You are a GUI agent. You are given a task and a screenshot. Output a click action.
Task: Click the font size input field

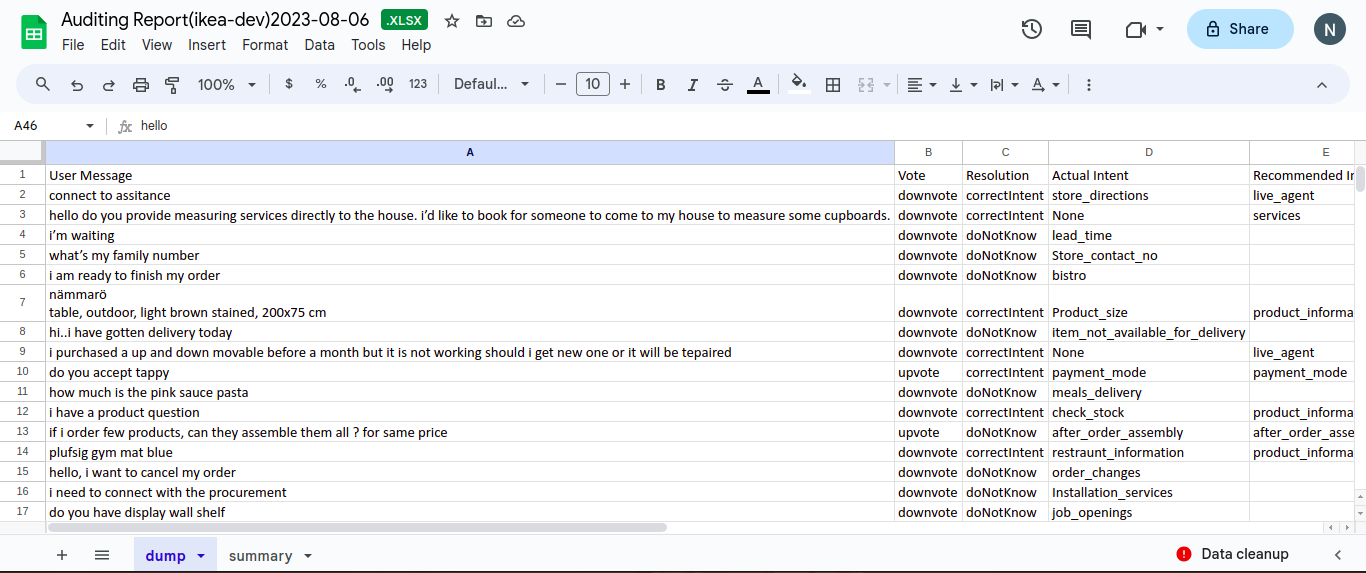pos(592,85)
